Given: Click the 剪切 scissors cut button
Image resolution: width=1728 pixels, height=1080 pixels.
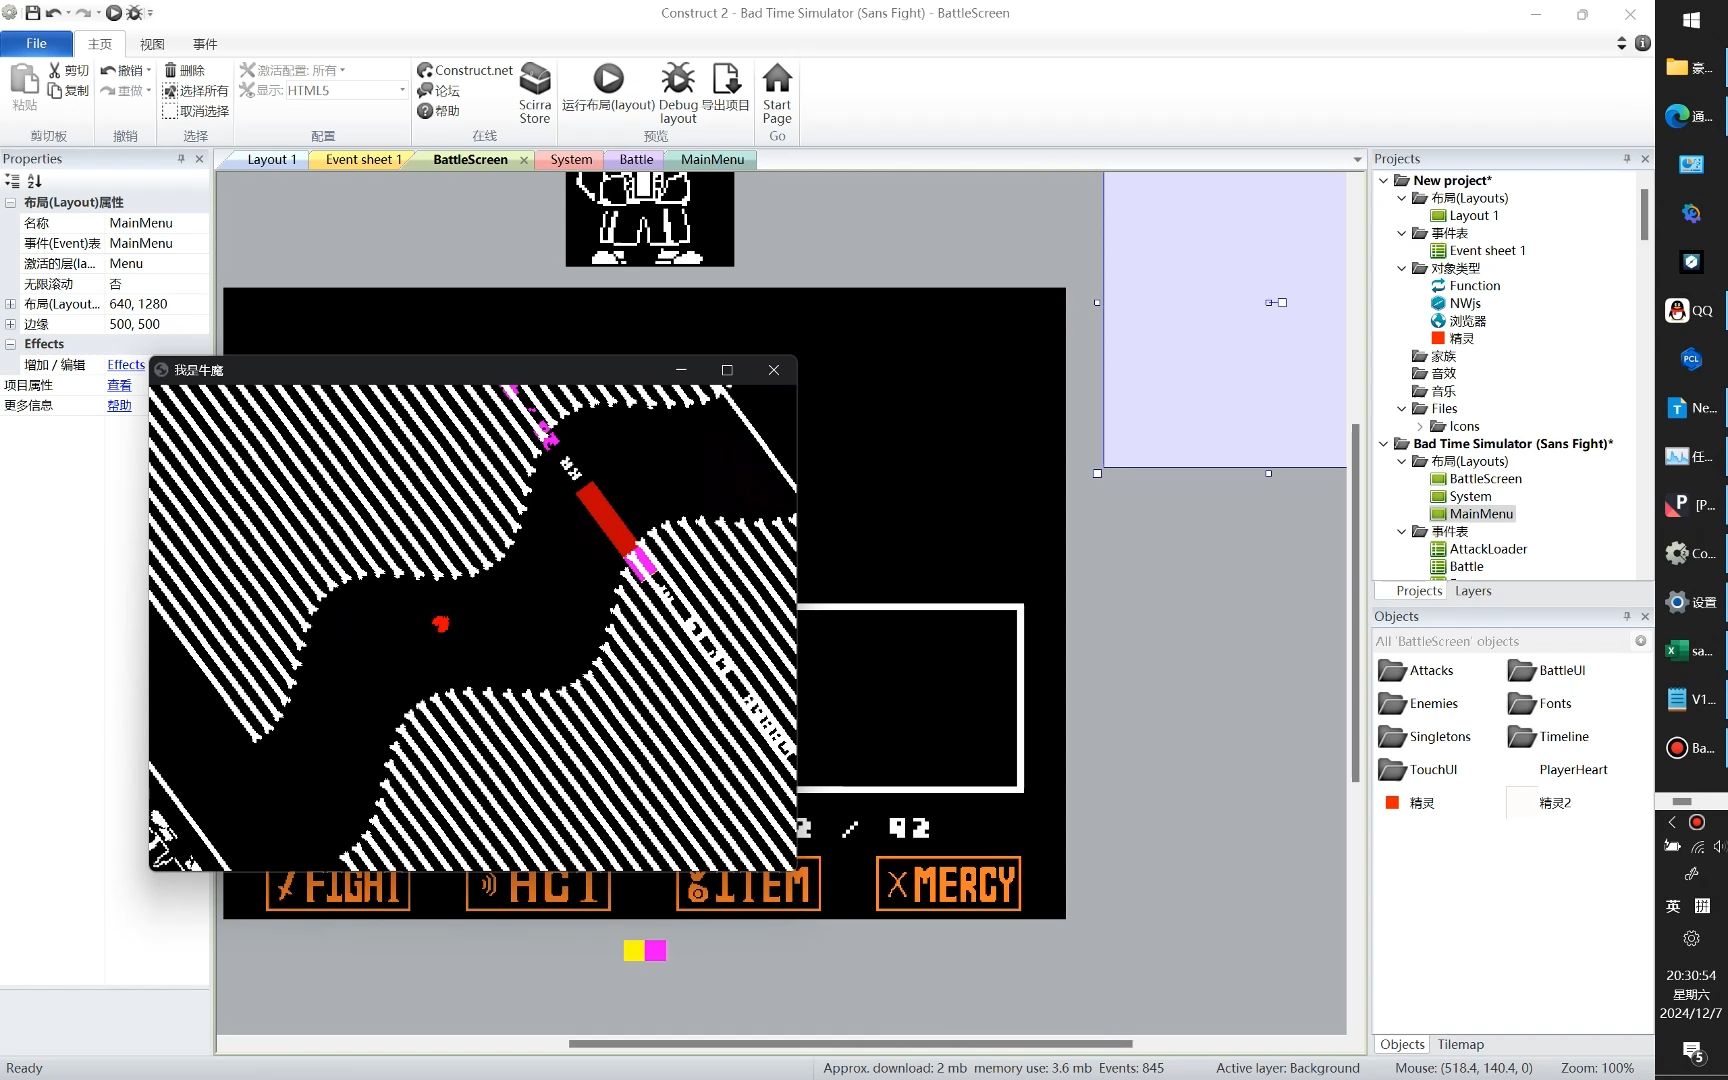Looking at the screenshot, I should 69,70.
